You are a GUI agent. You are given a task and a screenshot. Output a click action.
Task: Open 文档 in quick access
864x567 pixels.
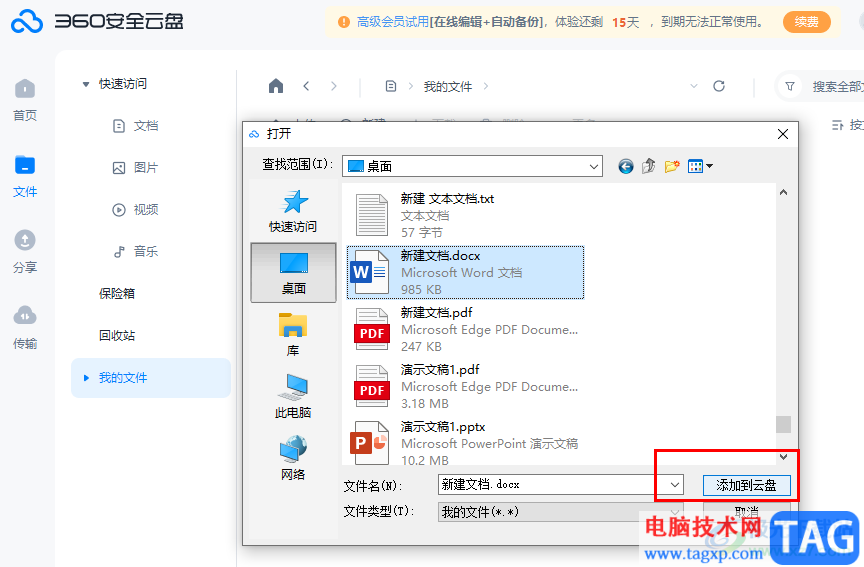(136, 126)
